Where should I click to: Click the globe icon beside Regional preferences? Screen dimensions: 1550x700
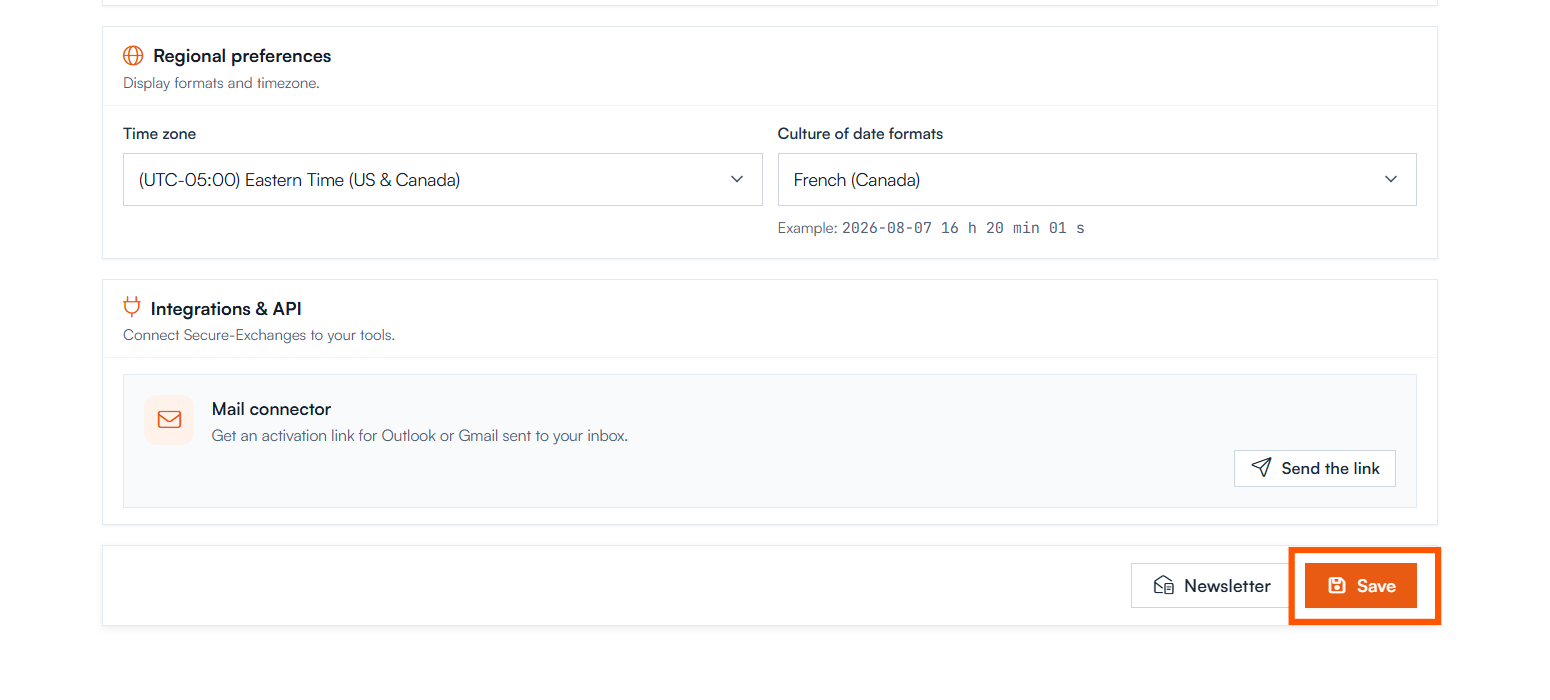pyautogui.click(x=133, y=56)
